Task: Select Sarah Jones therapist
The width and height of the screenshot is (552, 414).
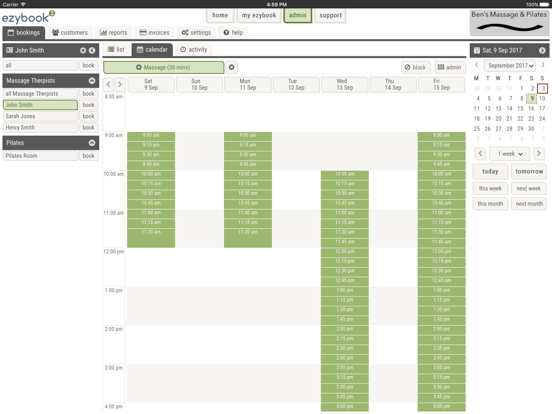Action: [40, 116]
